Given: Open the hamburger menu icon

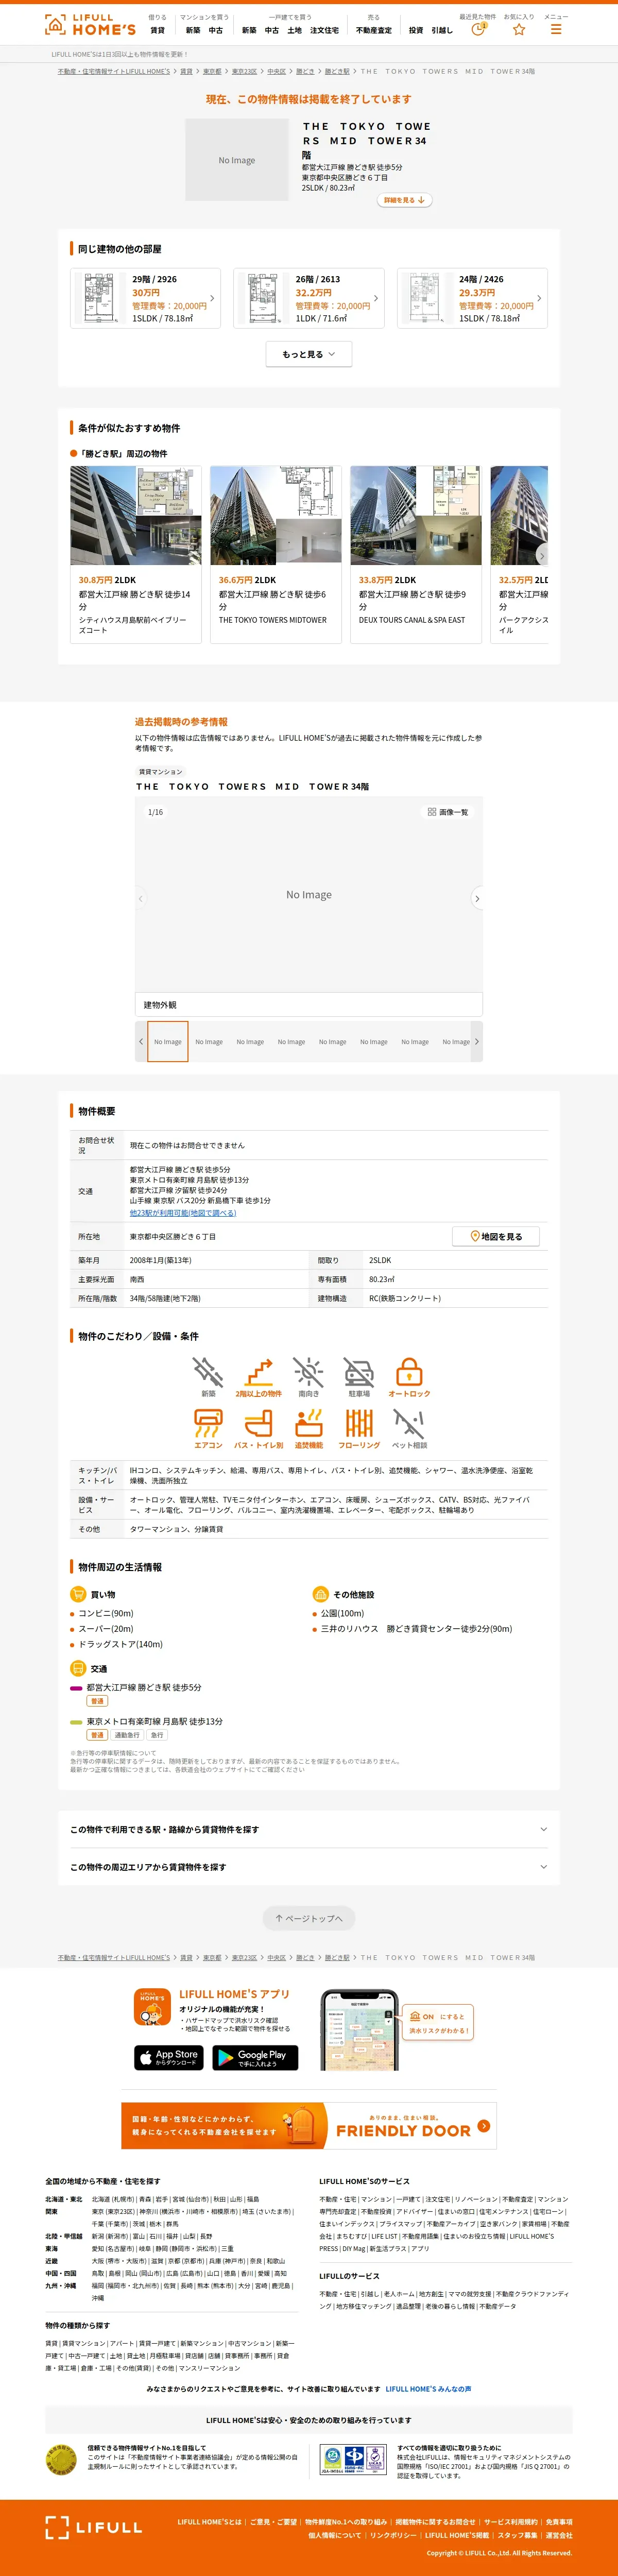Looking at the screenshot, I should [556, 29].
